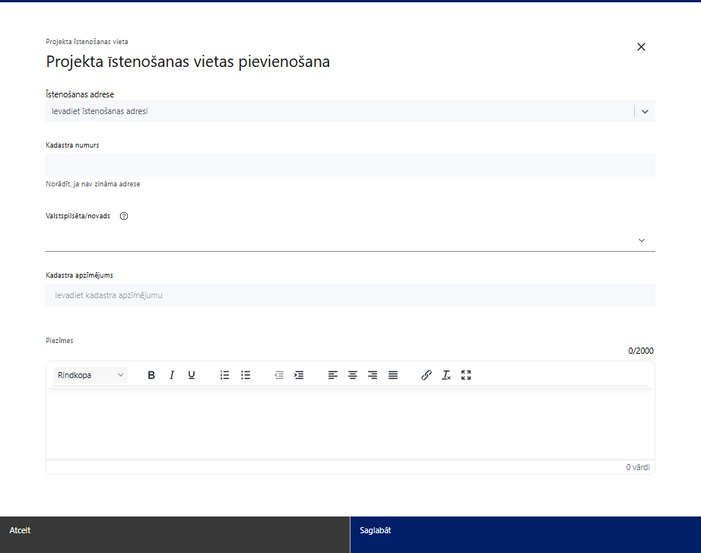Toggle italic formatting in the editor
Viewport: 701px width, 553px height.
[x=172, y=375]
